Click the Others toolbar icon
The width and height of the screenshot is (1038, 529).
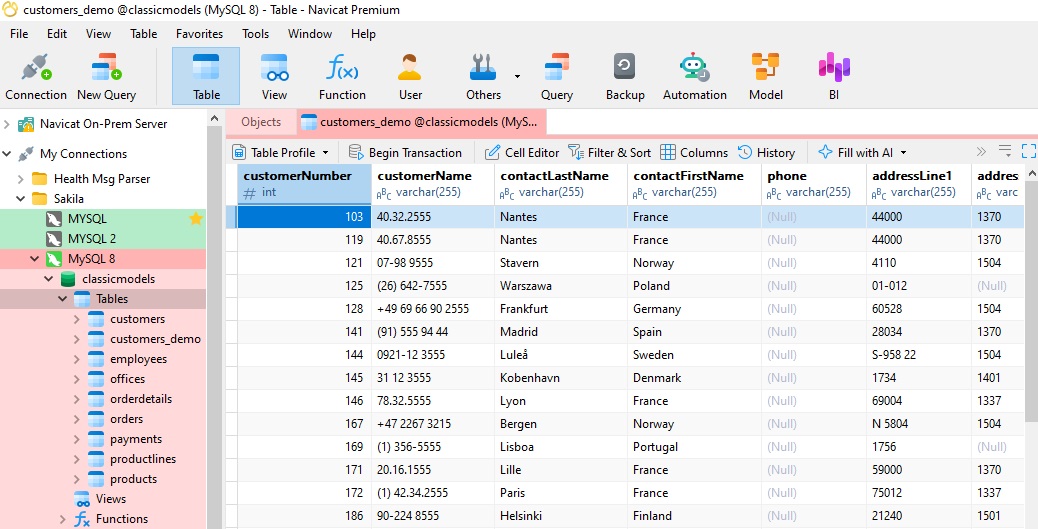click(x=483, y=76)
